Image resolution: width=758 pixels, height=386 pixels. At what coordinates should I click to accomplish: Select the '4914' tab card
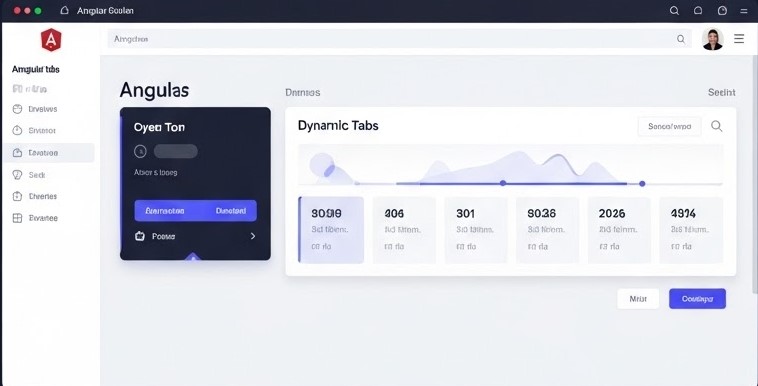691,230
